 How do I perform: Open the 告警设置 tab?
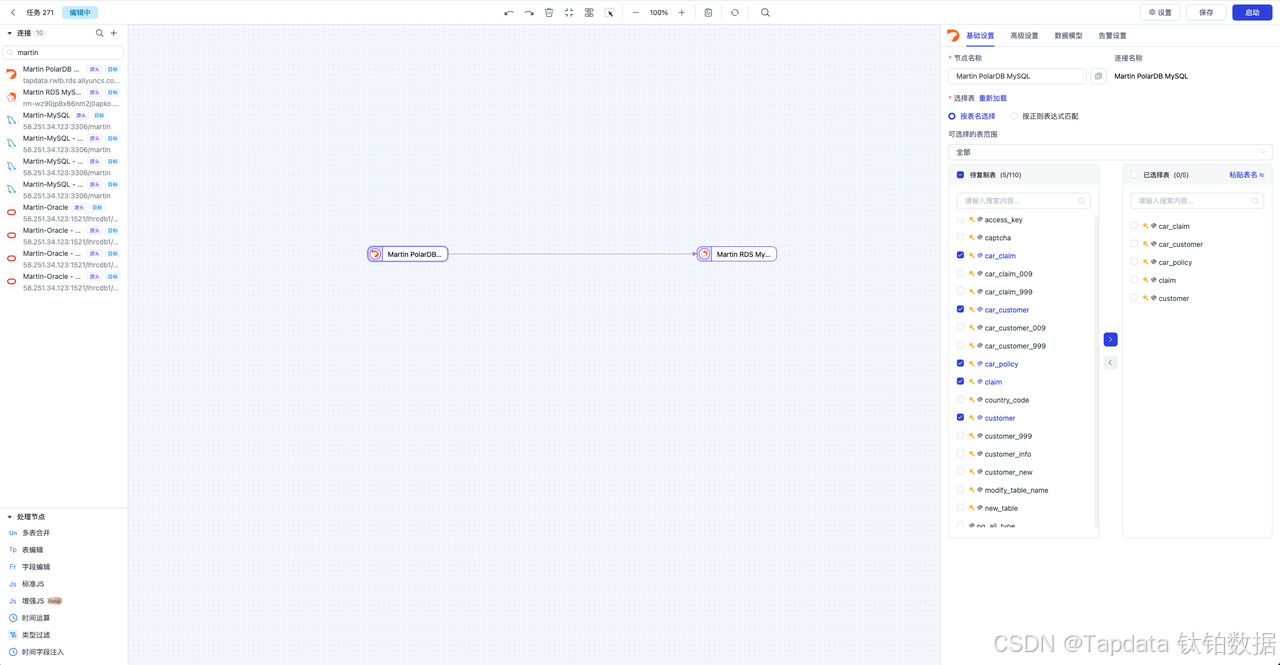coord(1112,36)
